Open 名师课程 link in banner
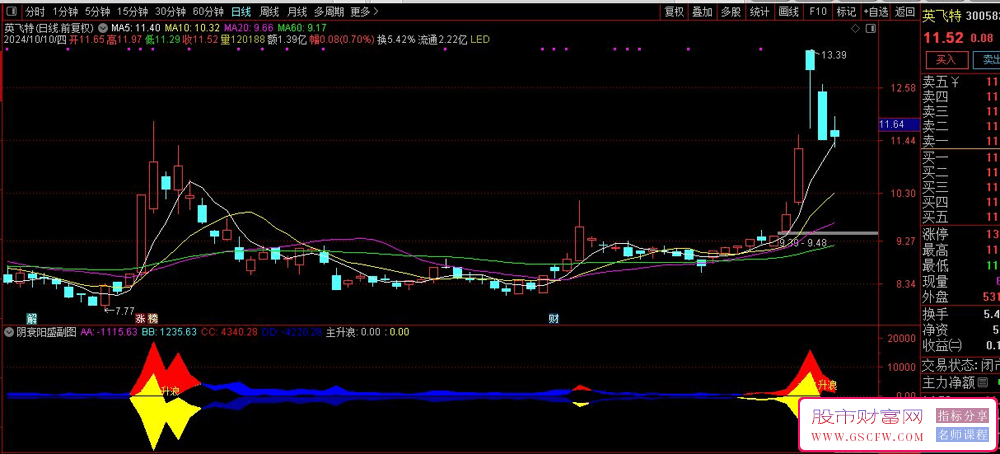This screenshot has width=1000, height=454. tap(961, 435)
